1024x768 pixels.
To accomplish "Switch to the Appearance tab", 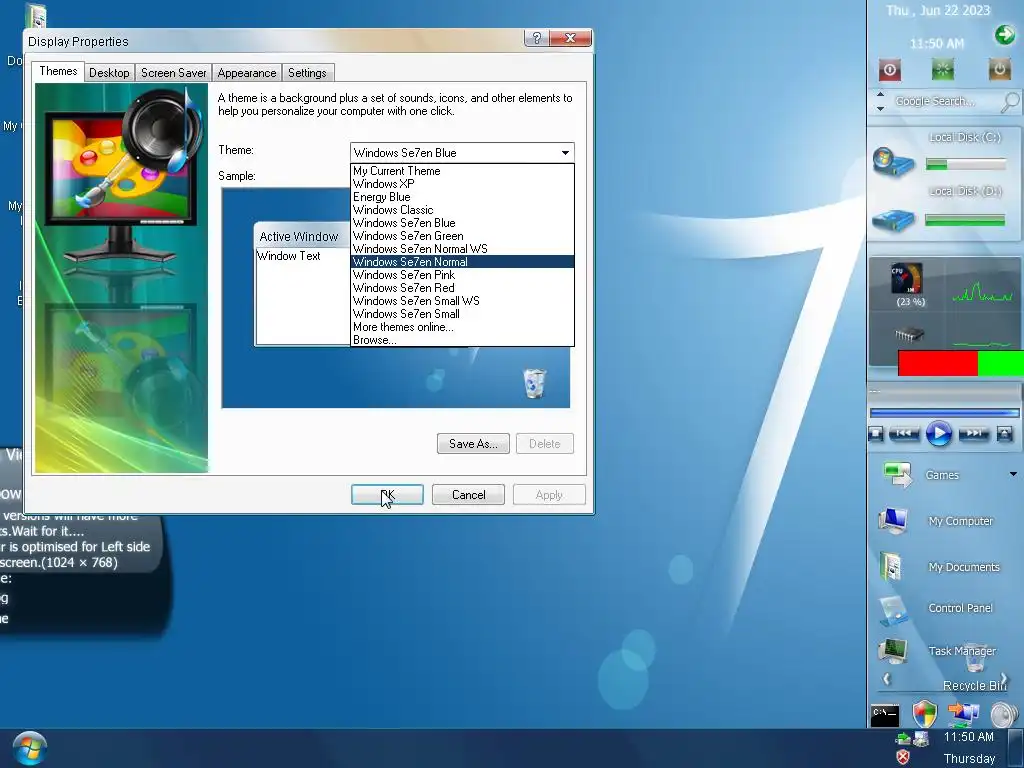I will 247,72.
